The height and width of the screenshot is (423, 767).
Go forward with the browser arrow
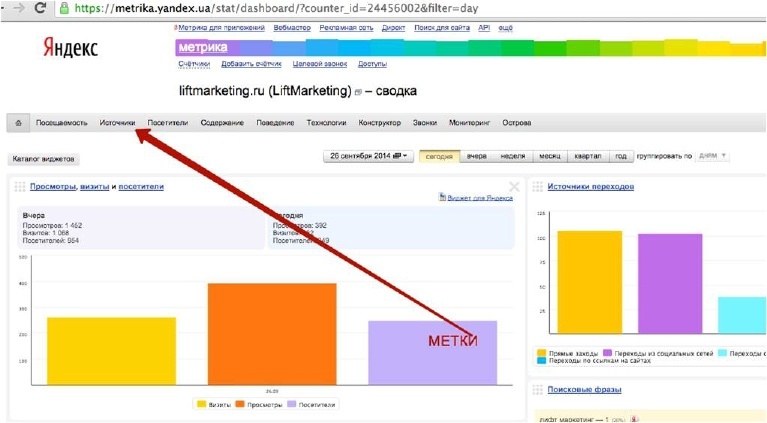(x=16, y=8)
